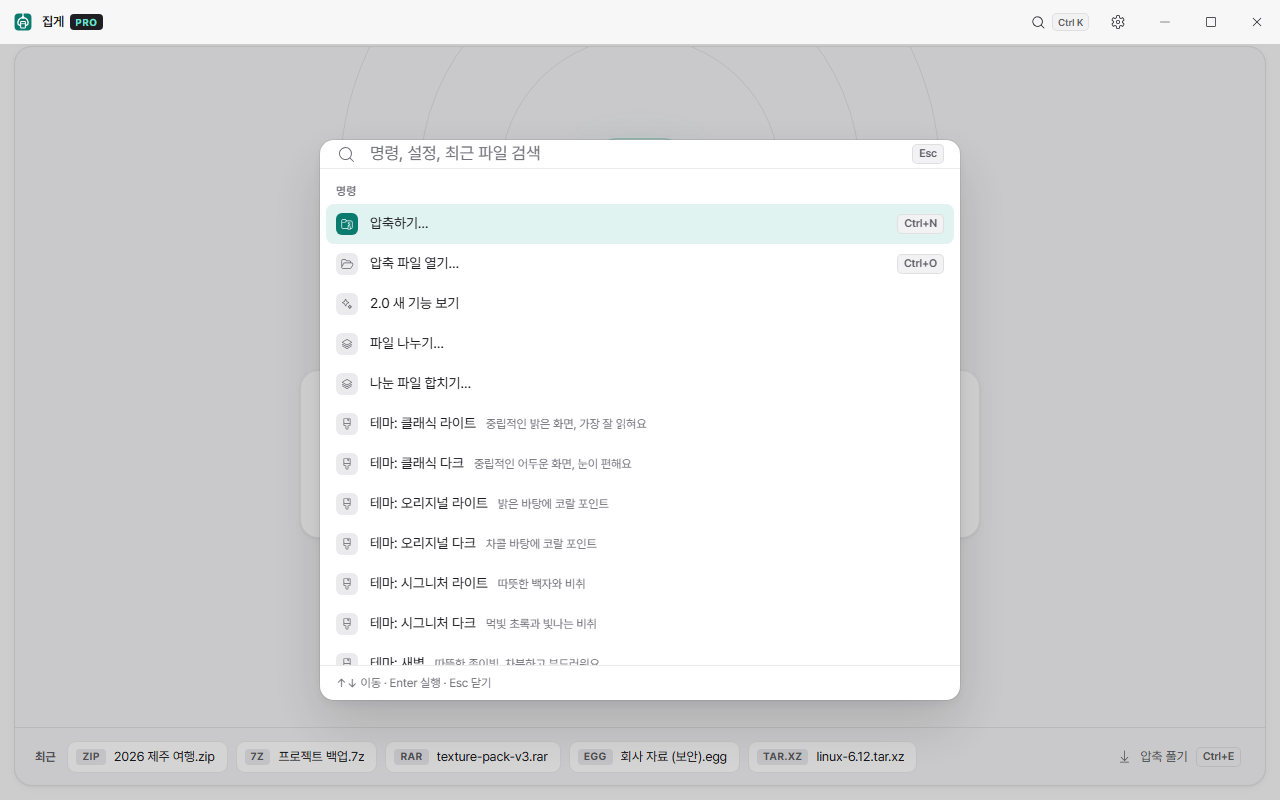Viewport: 1280px width, 800px height.
Task: Apply 테마: 클래식 라이트 theme
Action: (x=640, y=424)
